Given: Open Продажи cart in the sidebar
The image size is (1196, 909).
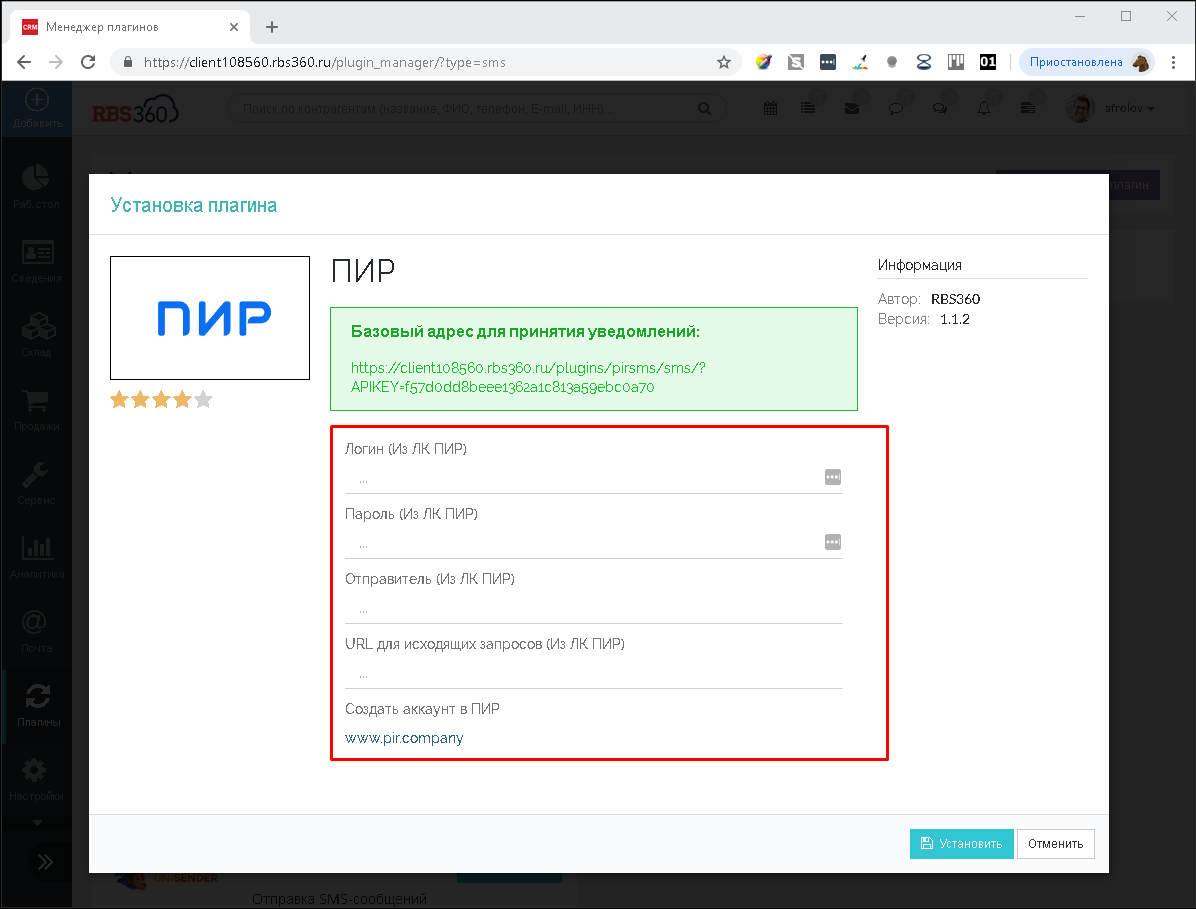Looking at the screenshot, I should pos(36,409).
